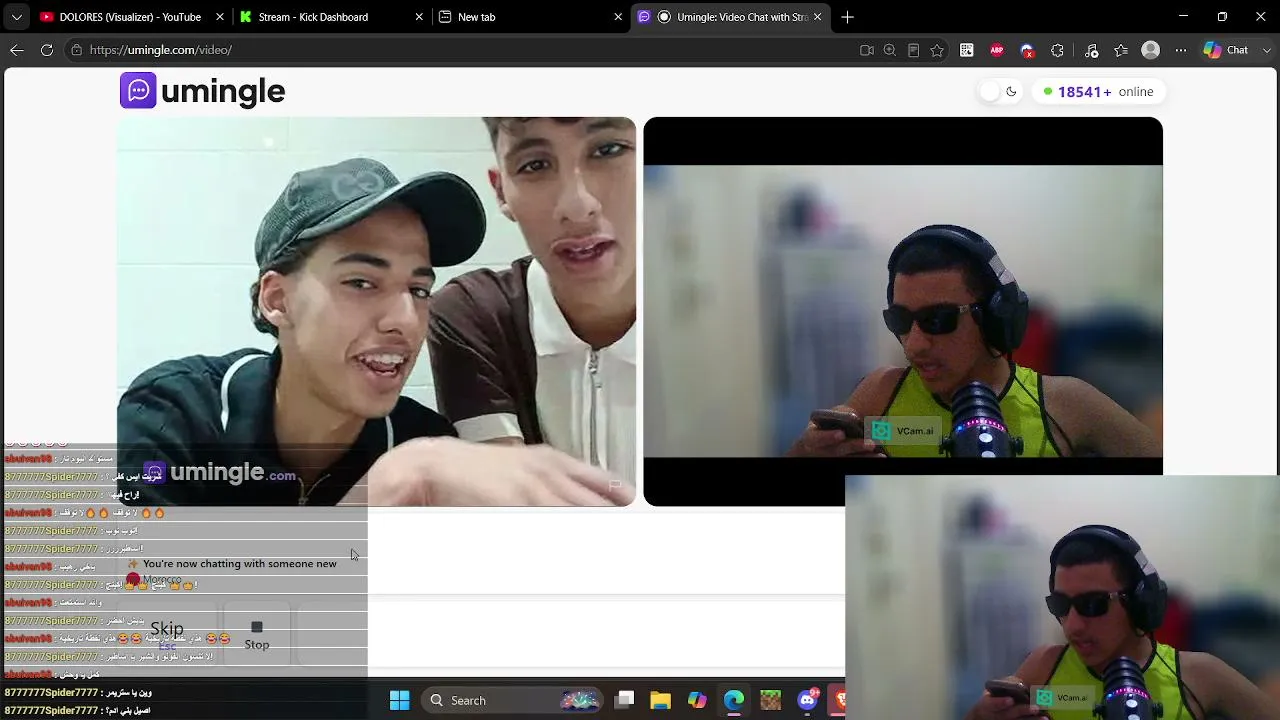Open the Adblock Plus extension
Image resolution: width=1280 pixels, height=720 pixels.
(x=997, y=50)
